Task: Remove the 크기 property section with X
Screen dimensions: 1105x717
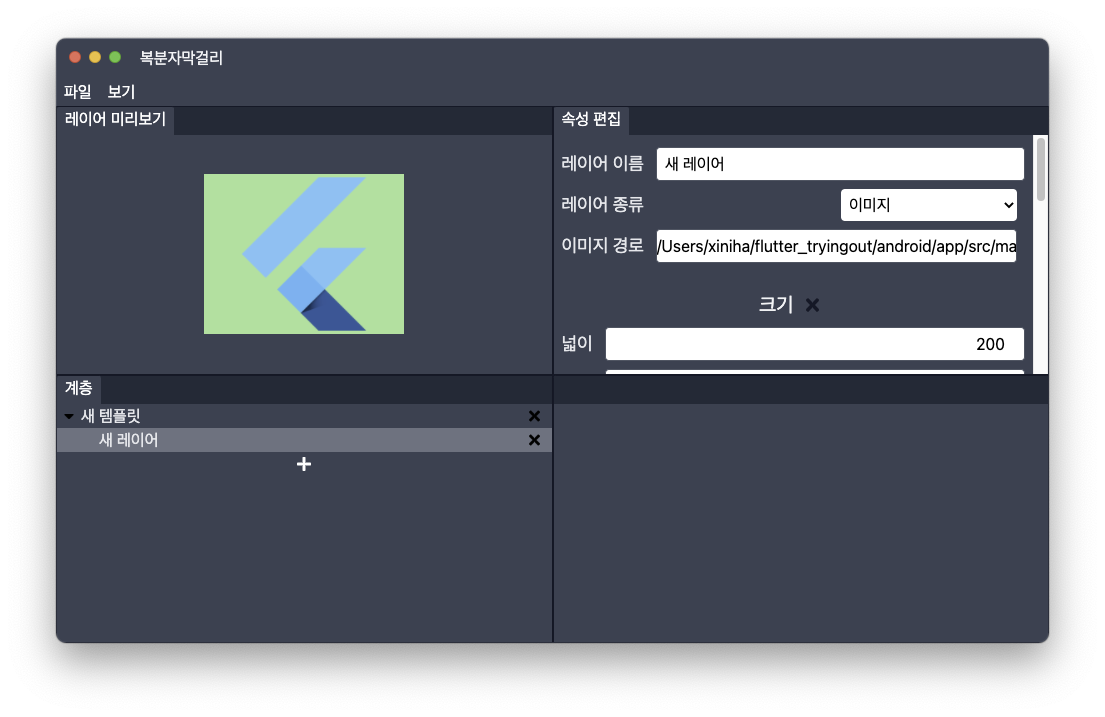Action: (812, 305)
